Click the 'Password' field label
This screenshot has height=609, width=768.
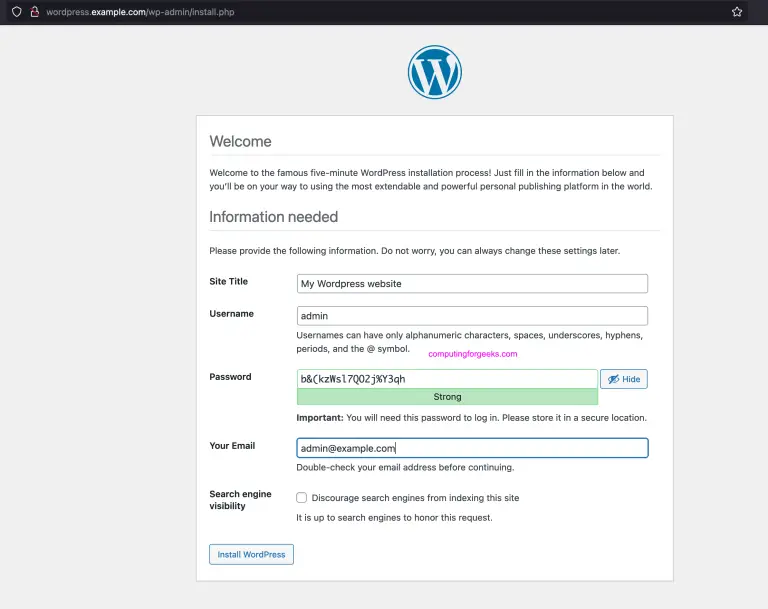[x=230, y=377]
